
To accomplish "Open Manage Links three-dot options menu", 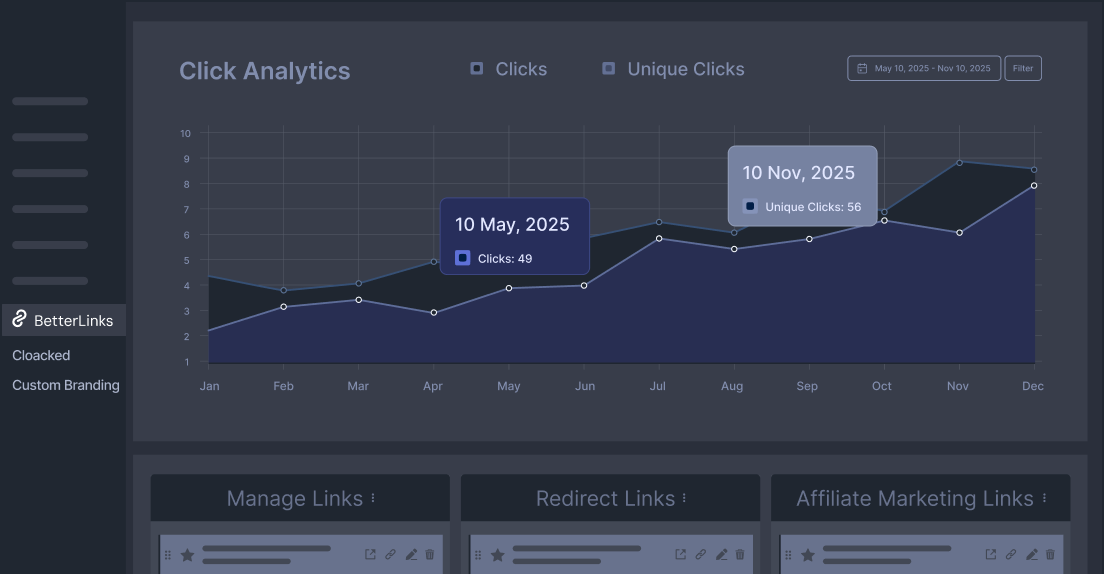I will [373, 498].
